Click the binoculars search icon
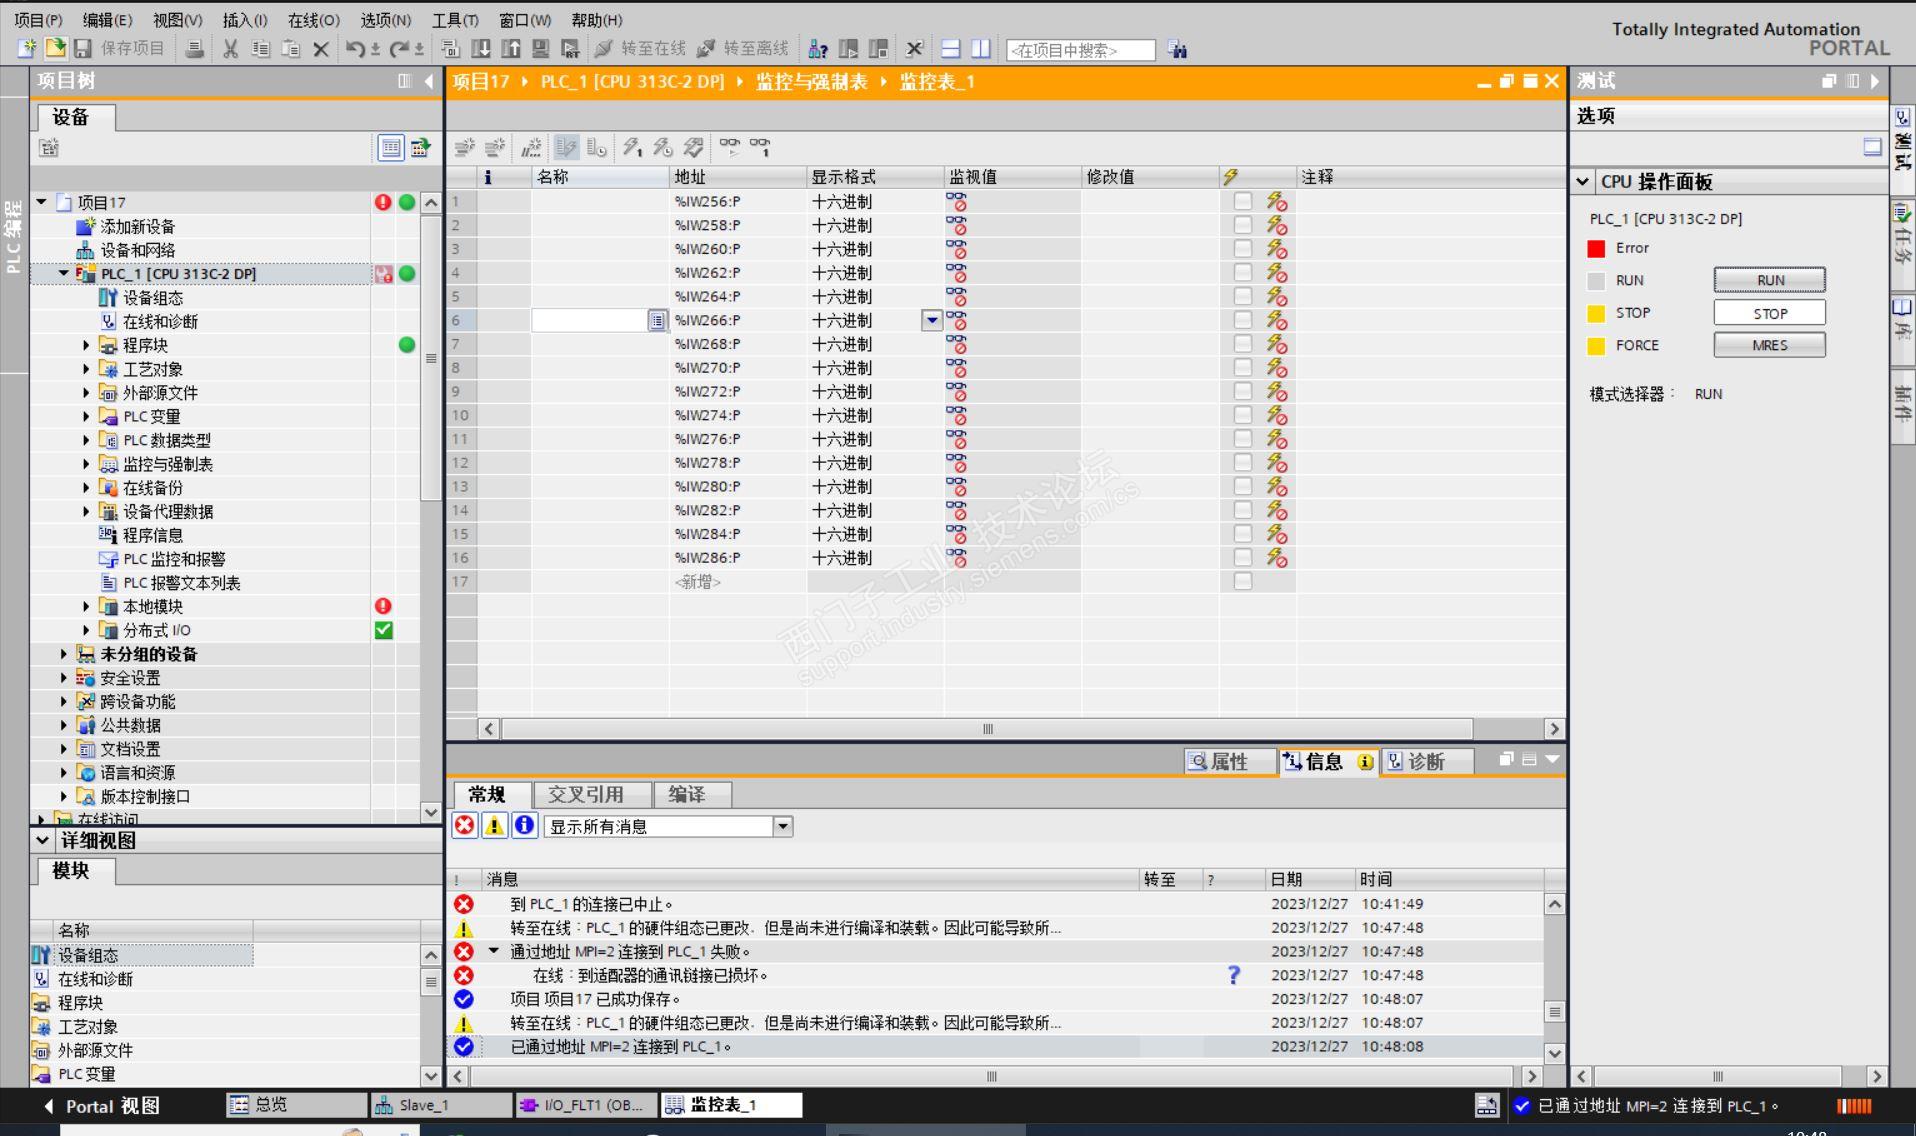 (1178, 49)
